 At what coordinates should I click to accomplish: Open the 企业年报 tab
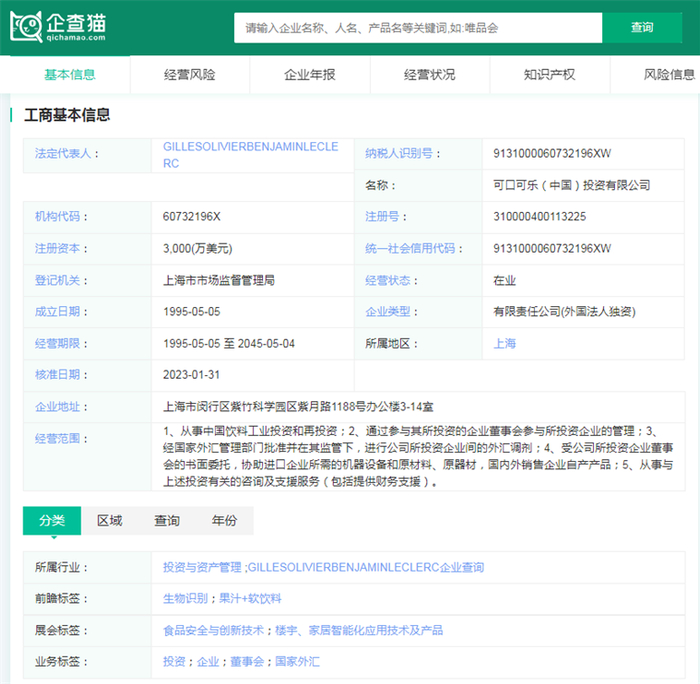coord(310,75)
